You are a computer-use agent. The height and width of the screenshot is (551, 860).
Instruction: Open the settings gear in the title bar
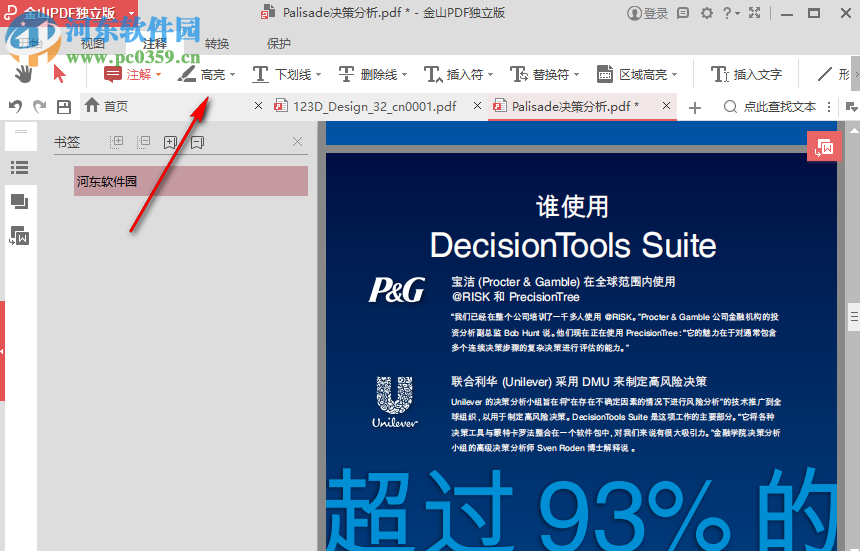(706, 13)
